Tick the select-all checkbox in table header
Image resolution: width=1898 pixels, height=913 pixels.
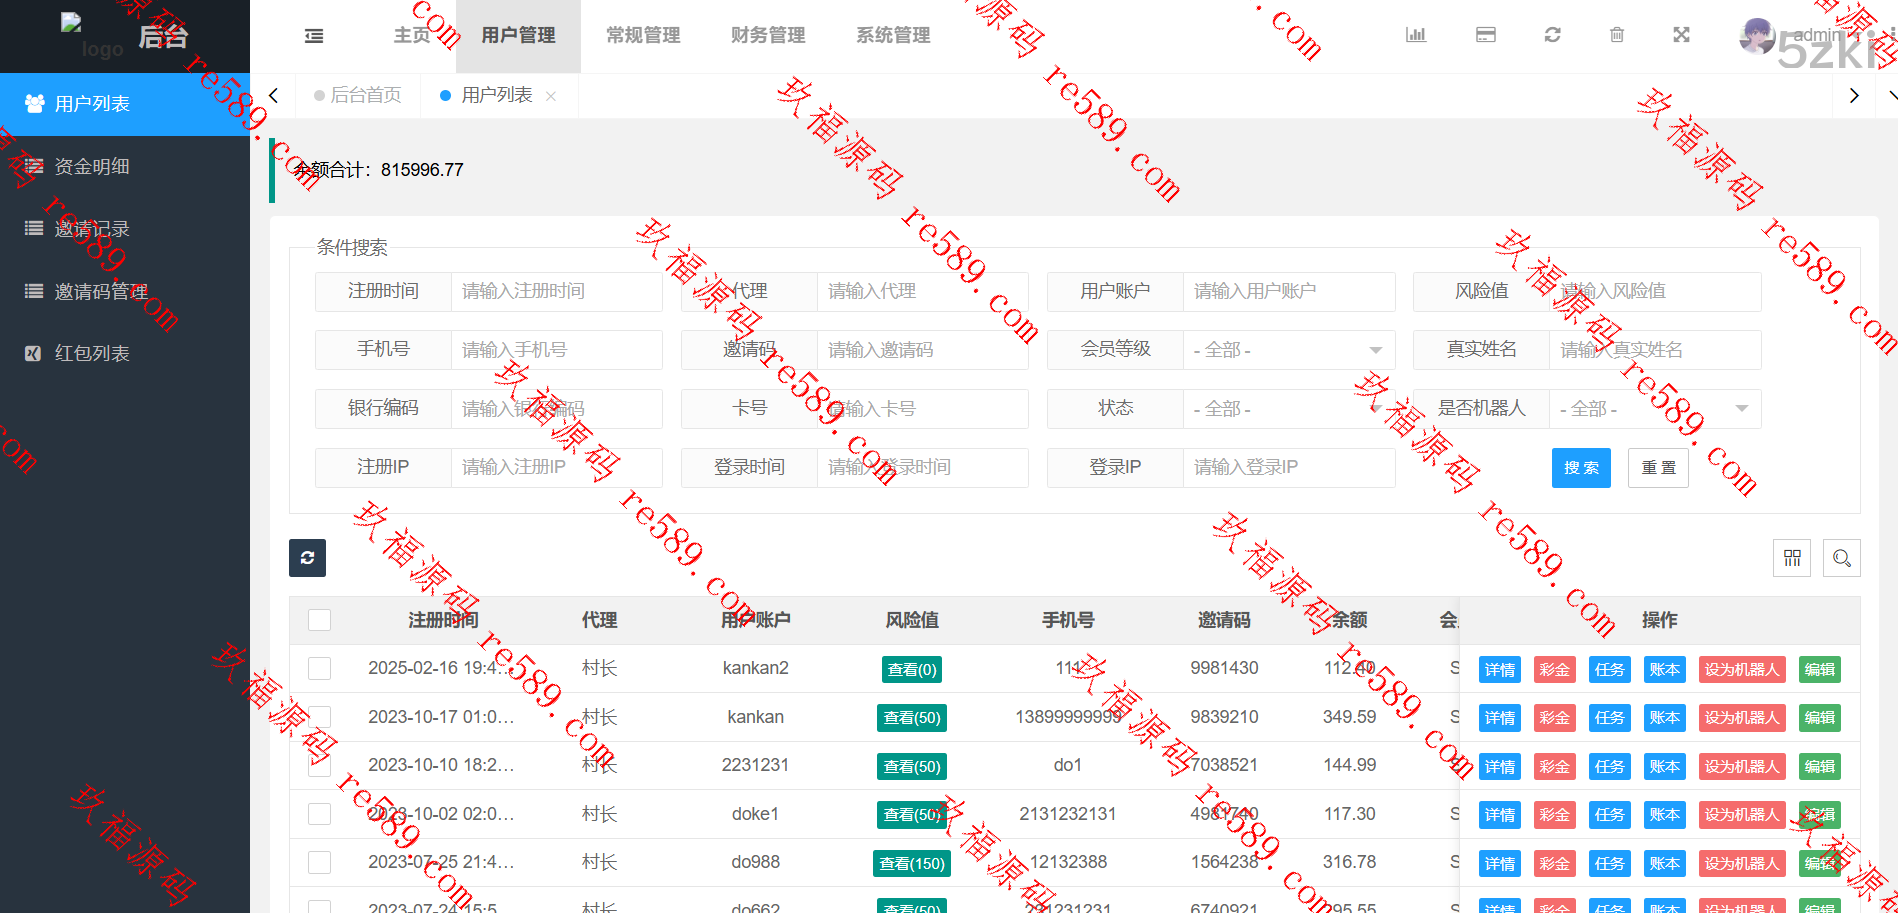click(320, 620)
